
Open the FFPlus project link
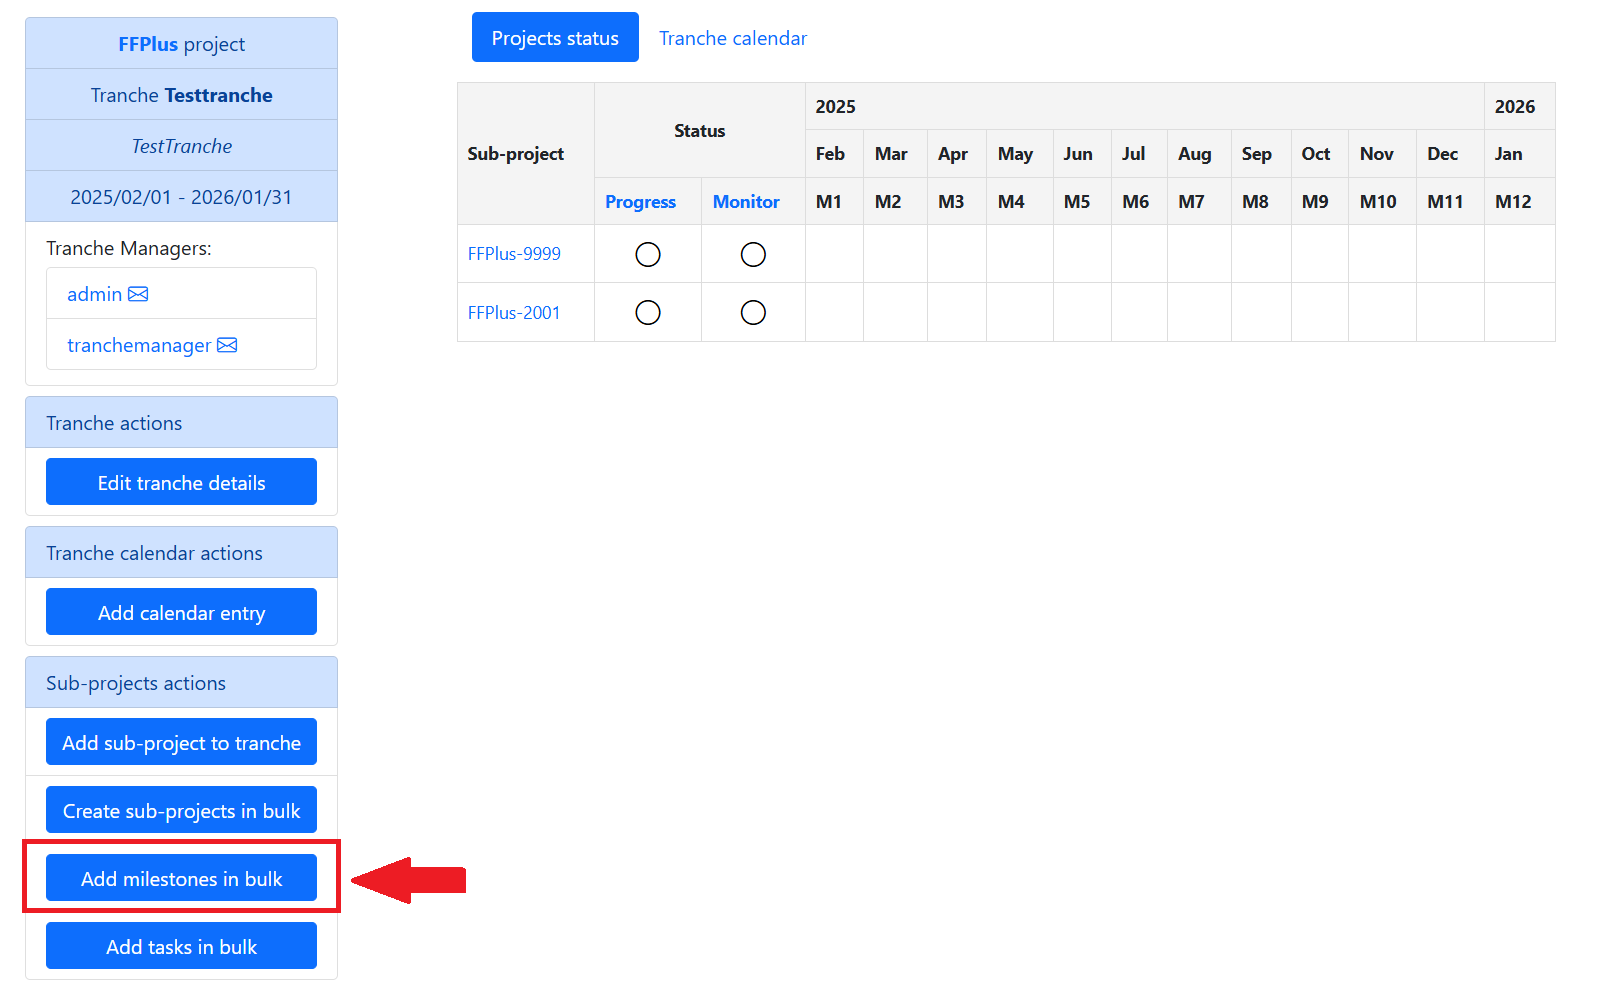tap(148, 44)
